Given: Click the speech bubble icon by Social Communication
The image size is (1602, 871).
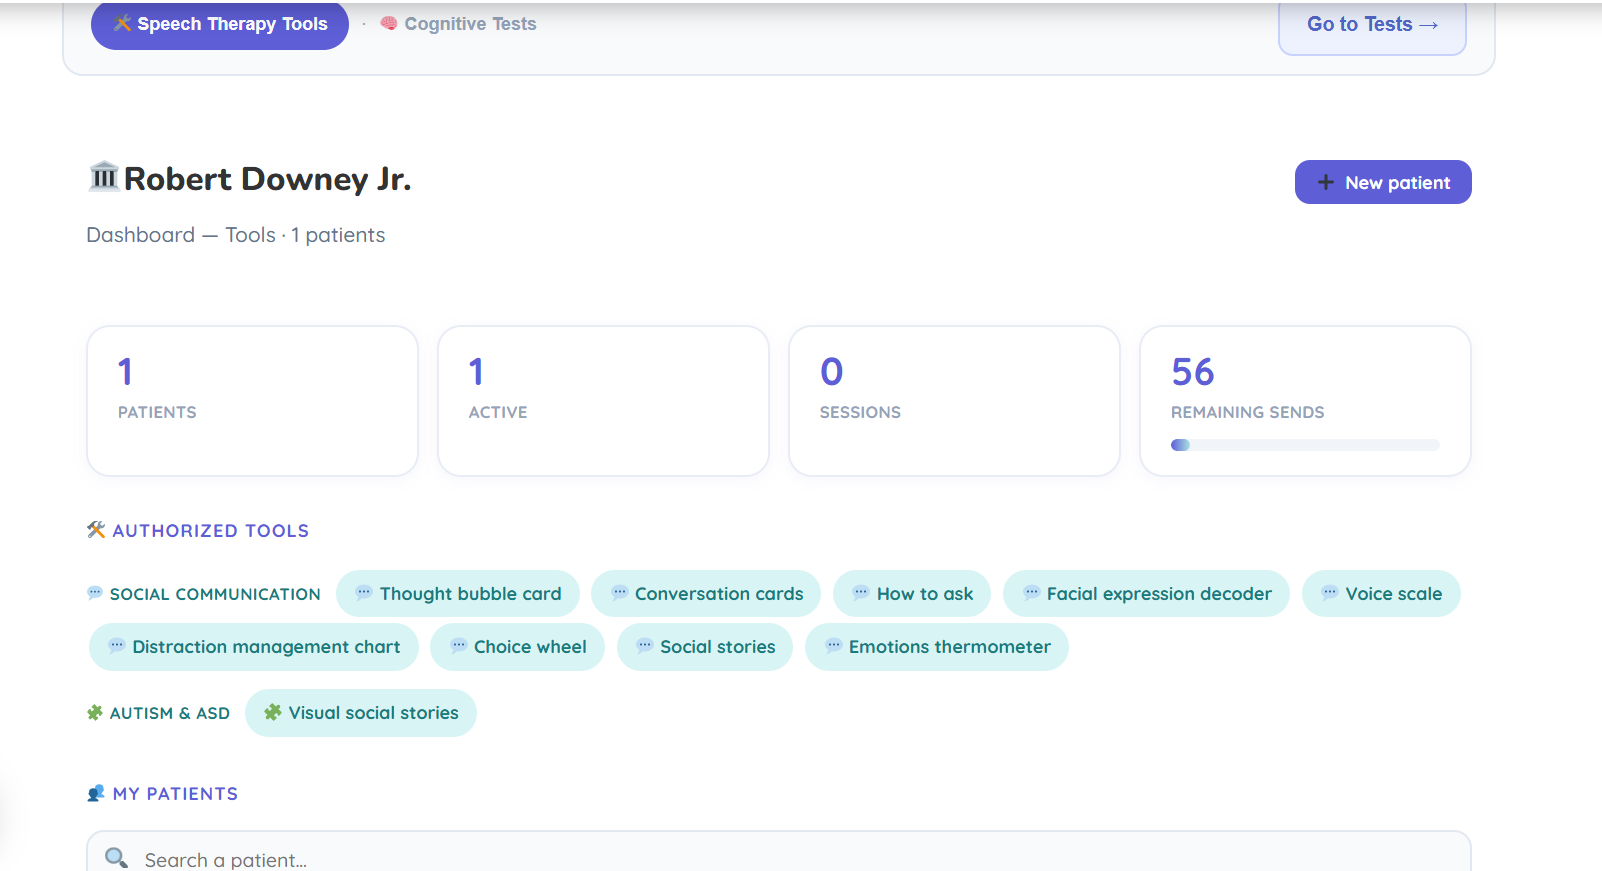Looking at the screenshot, I should coord(95,593).
